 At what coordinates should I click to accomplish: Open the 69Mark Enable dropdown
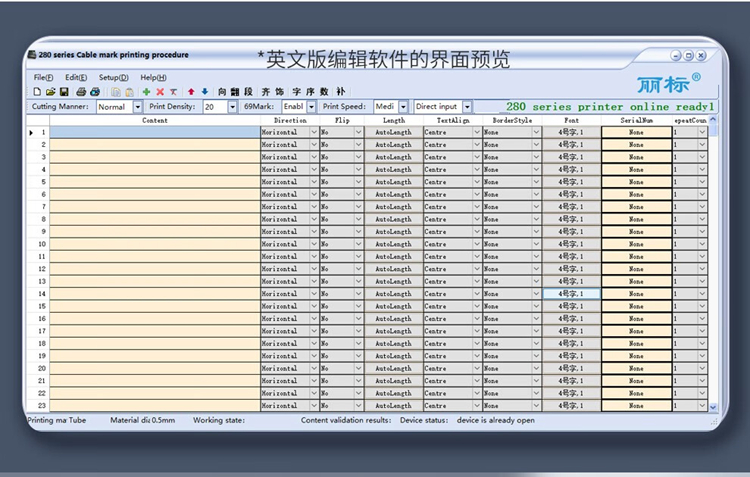point(310,106)
